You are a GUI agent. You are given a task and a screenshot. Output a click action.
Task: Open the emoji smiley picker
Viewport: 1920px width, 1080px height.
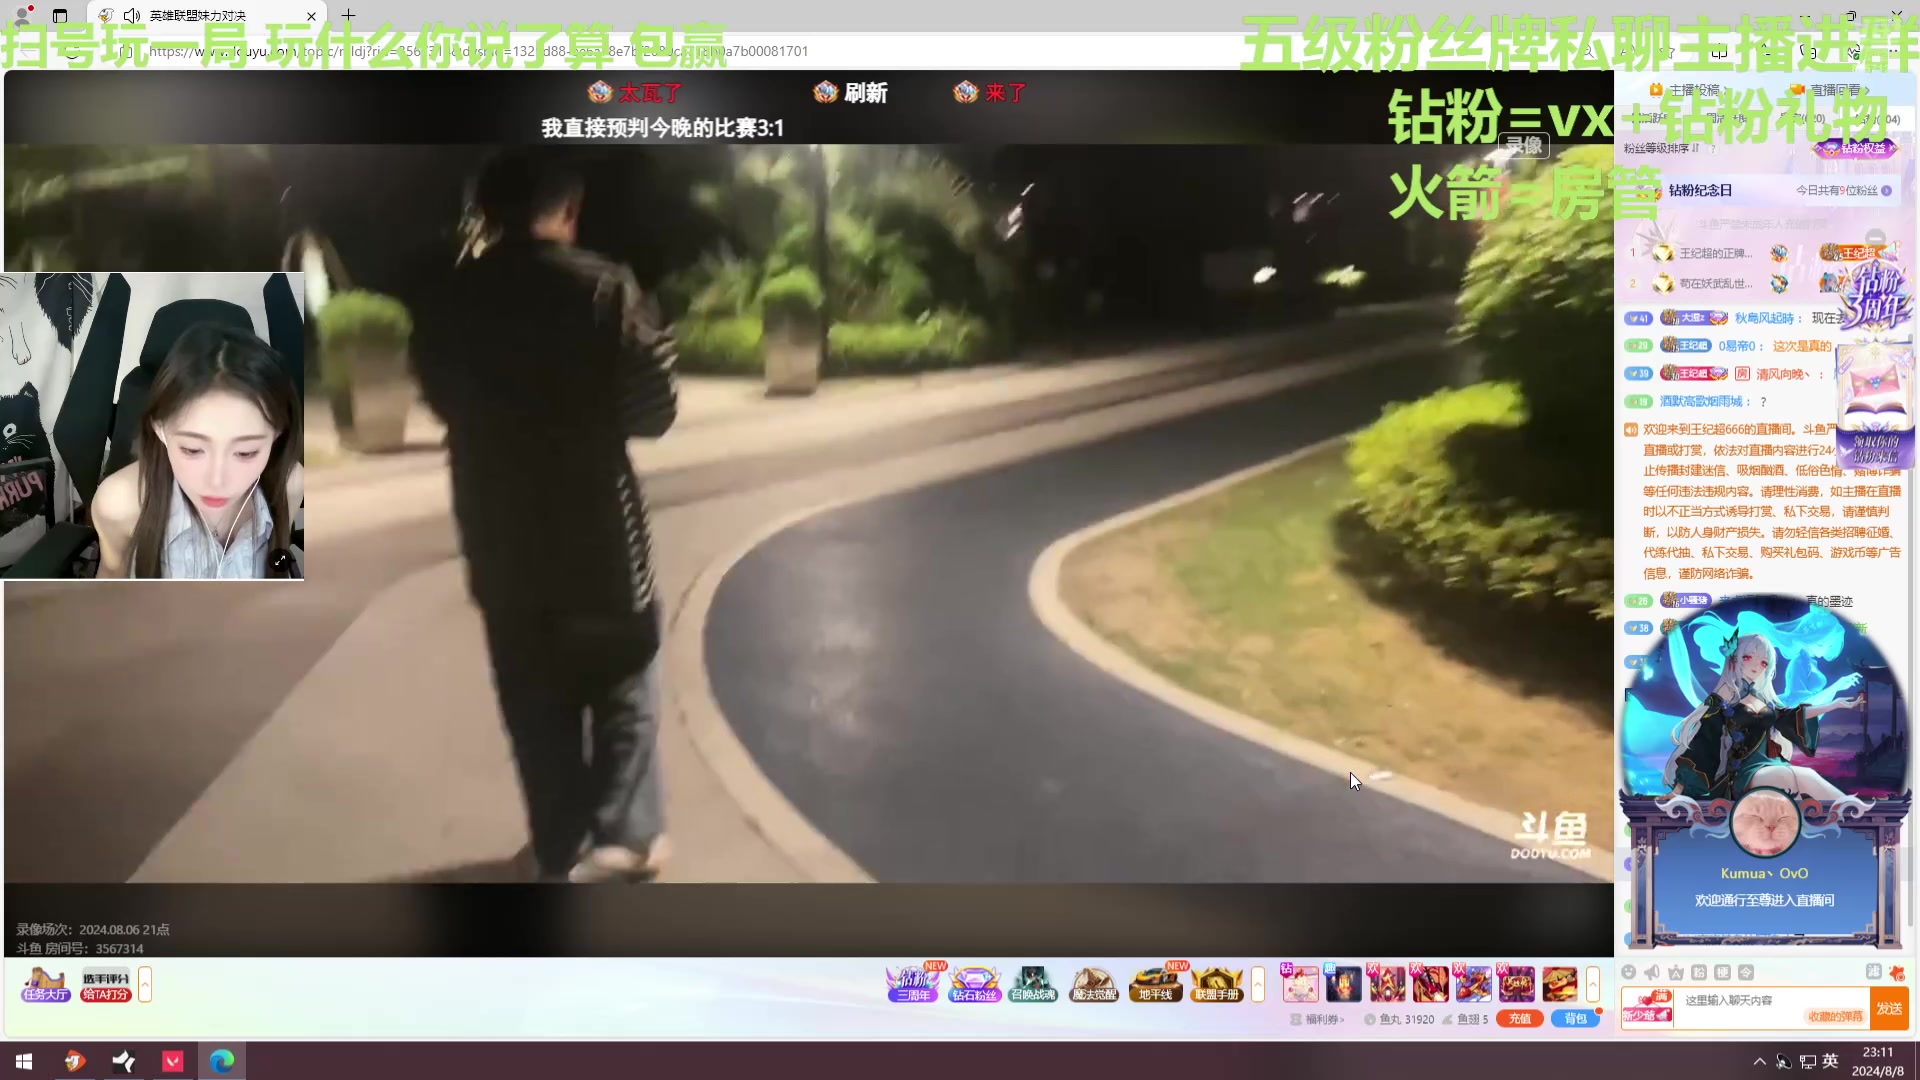(x=1629, y=972)
